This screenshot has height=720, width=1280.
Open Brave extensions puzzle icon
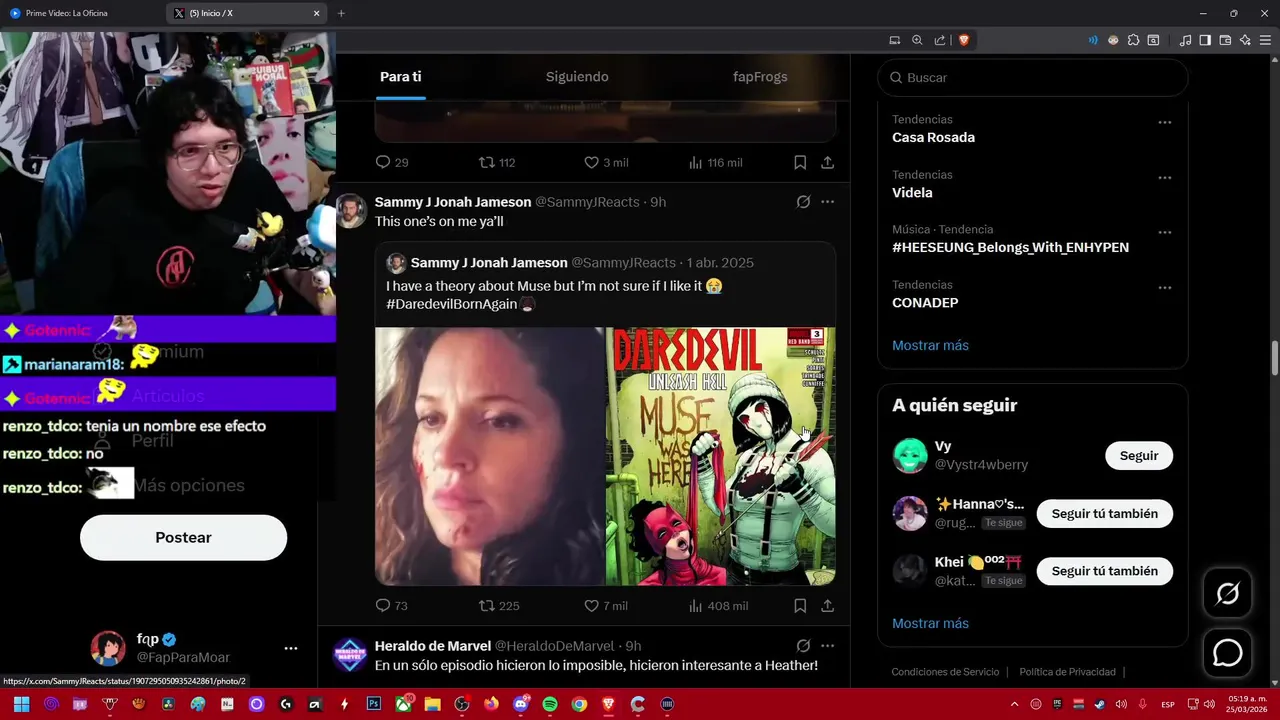(1133, 40)
